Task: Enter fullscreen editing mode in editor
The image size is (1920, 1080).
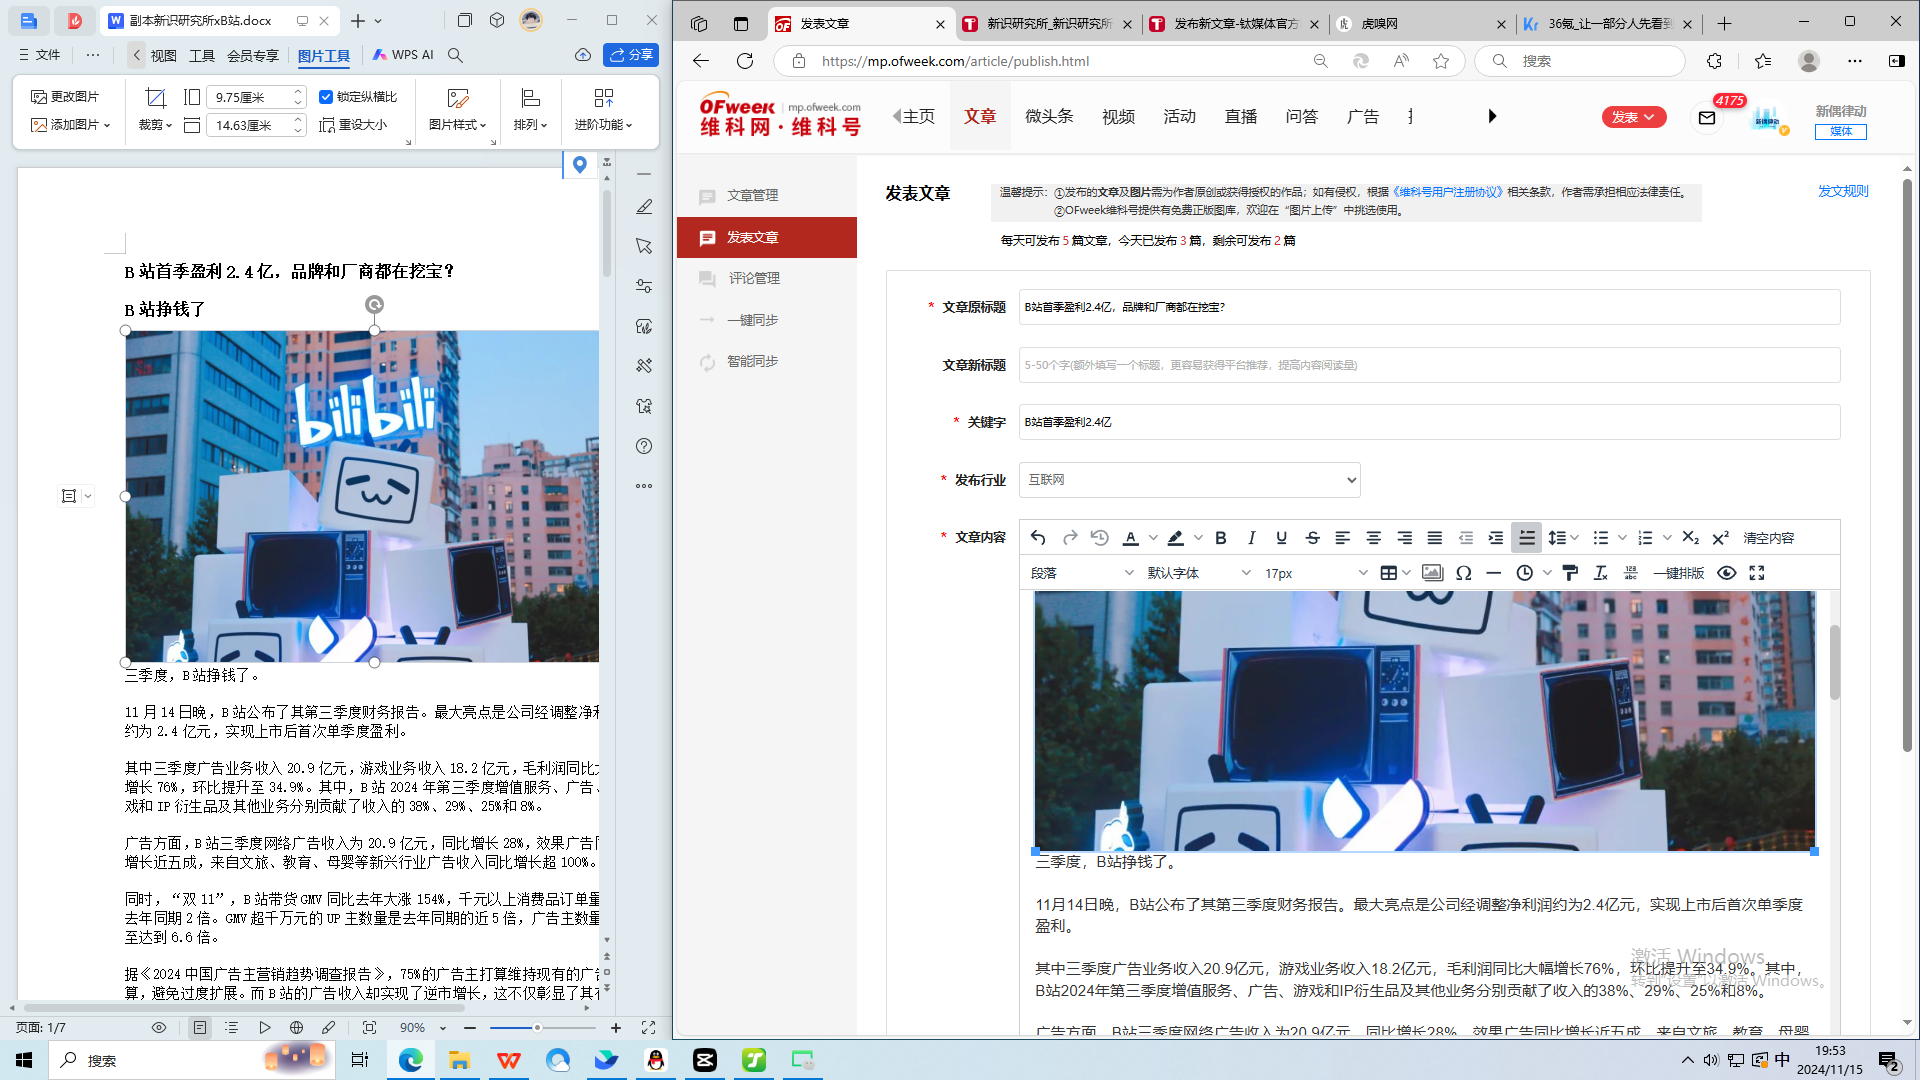Action: (x=1757, y=573)
